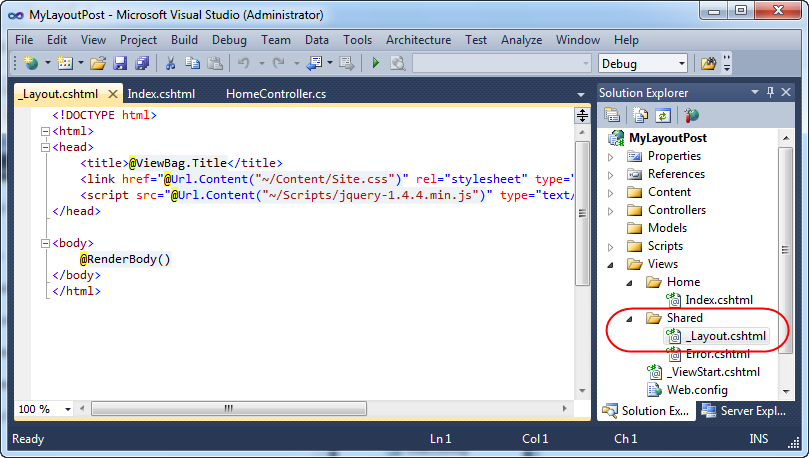This screenshot has width=809, height=458.
Task: Click the editor split window handle
Action: click(582, 115)
